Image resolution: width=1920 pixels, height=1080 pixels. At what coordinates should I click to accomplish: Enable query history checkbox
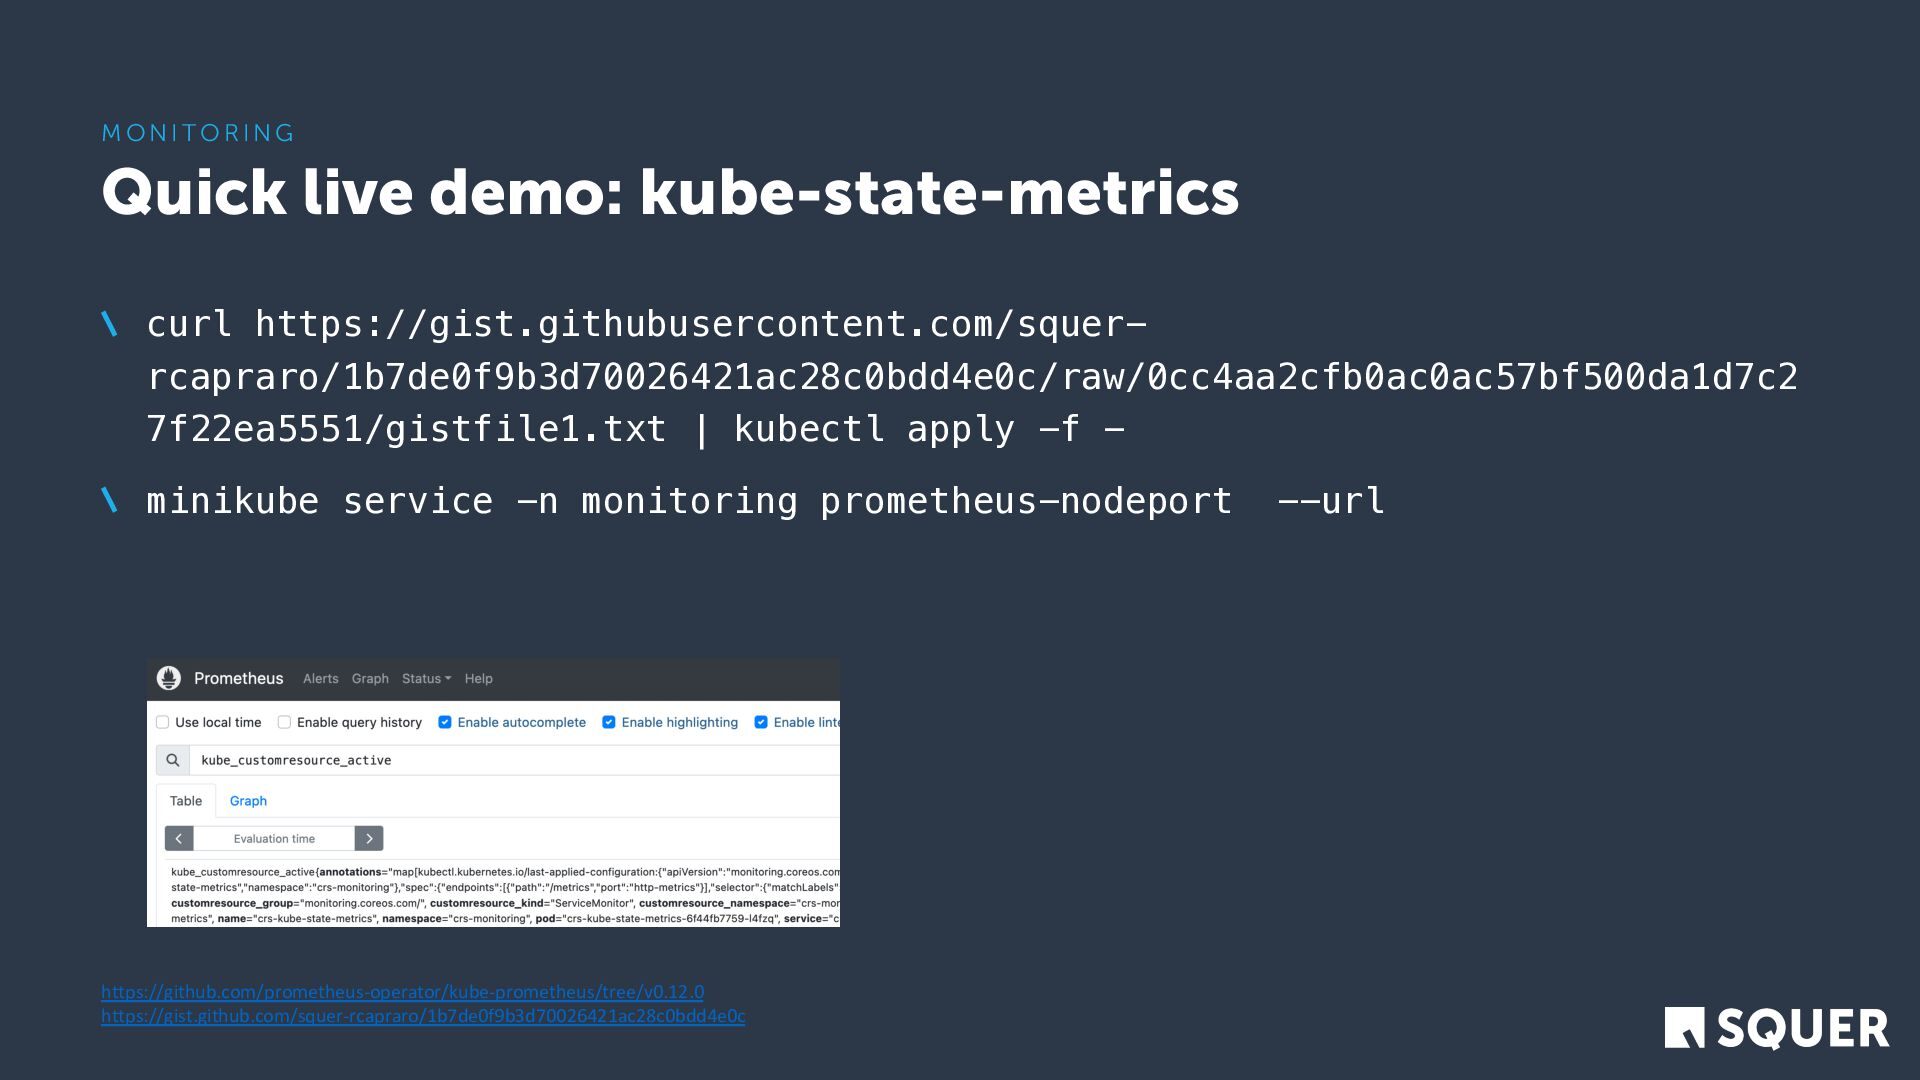click(x=284, y=722)
